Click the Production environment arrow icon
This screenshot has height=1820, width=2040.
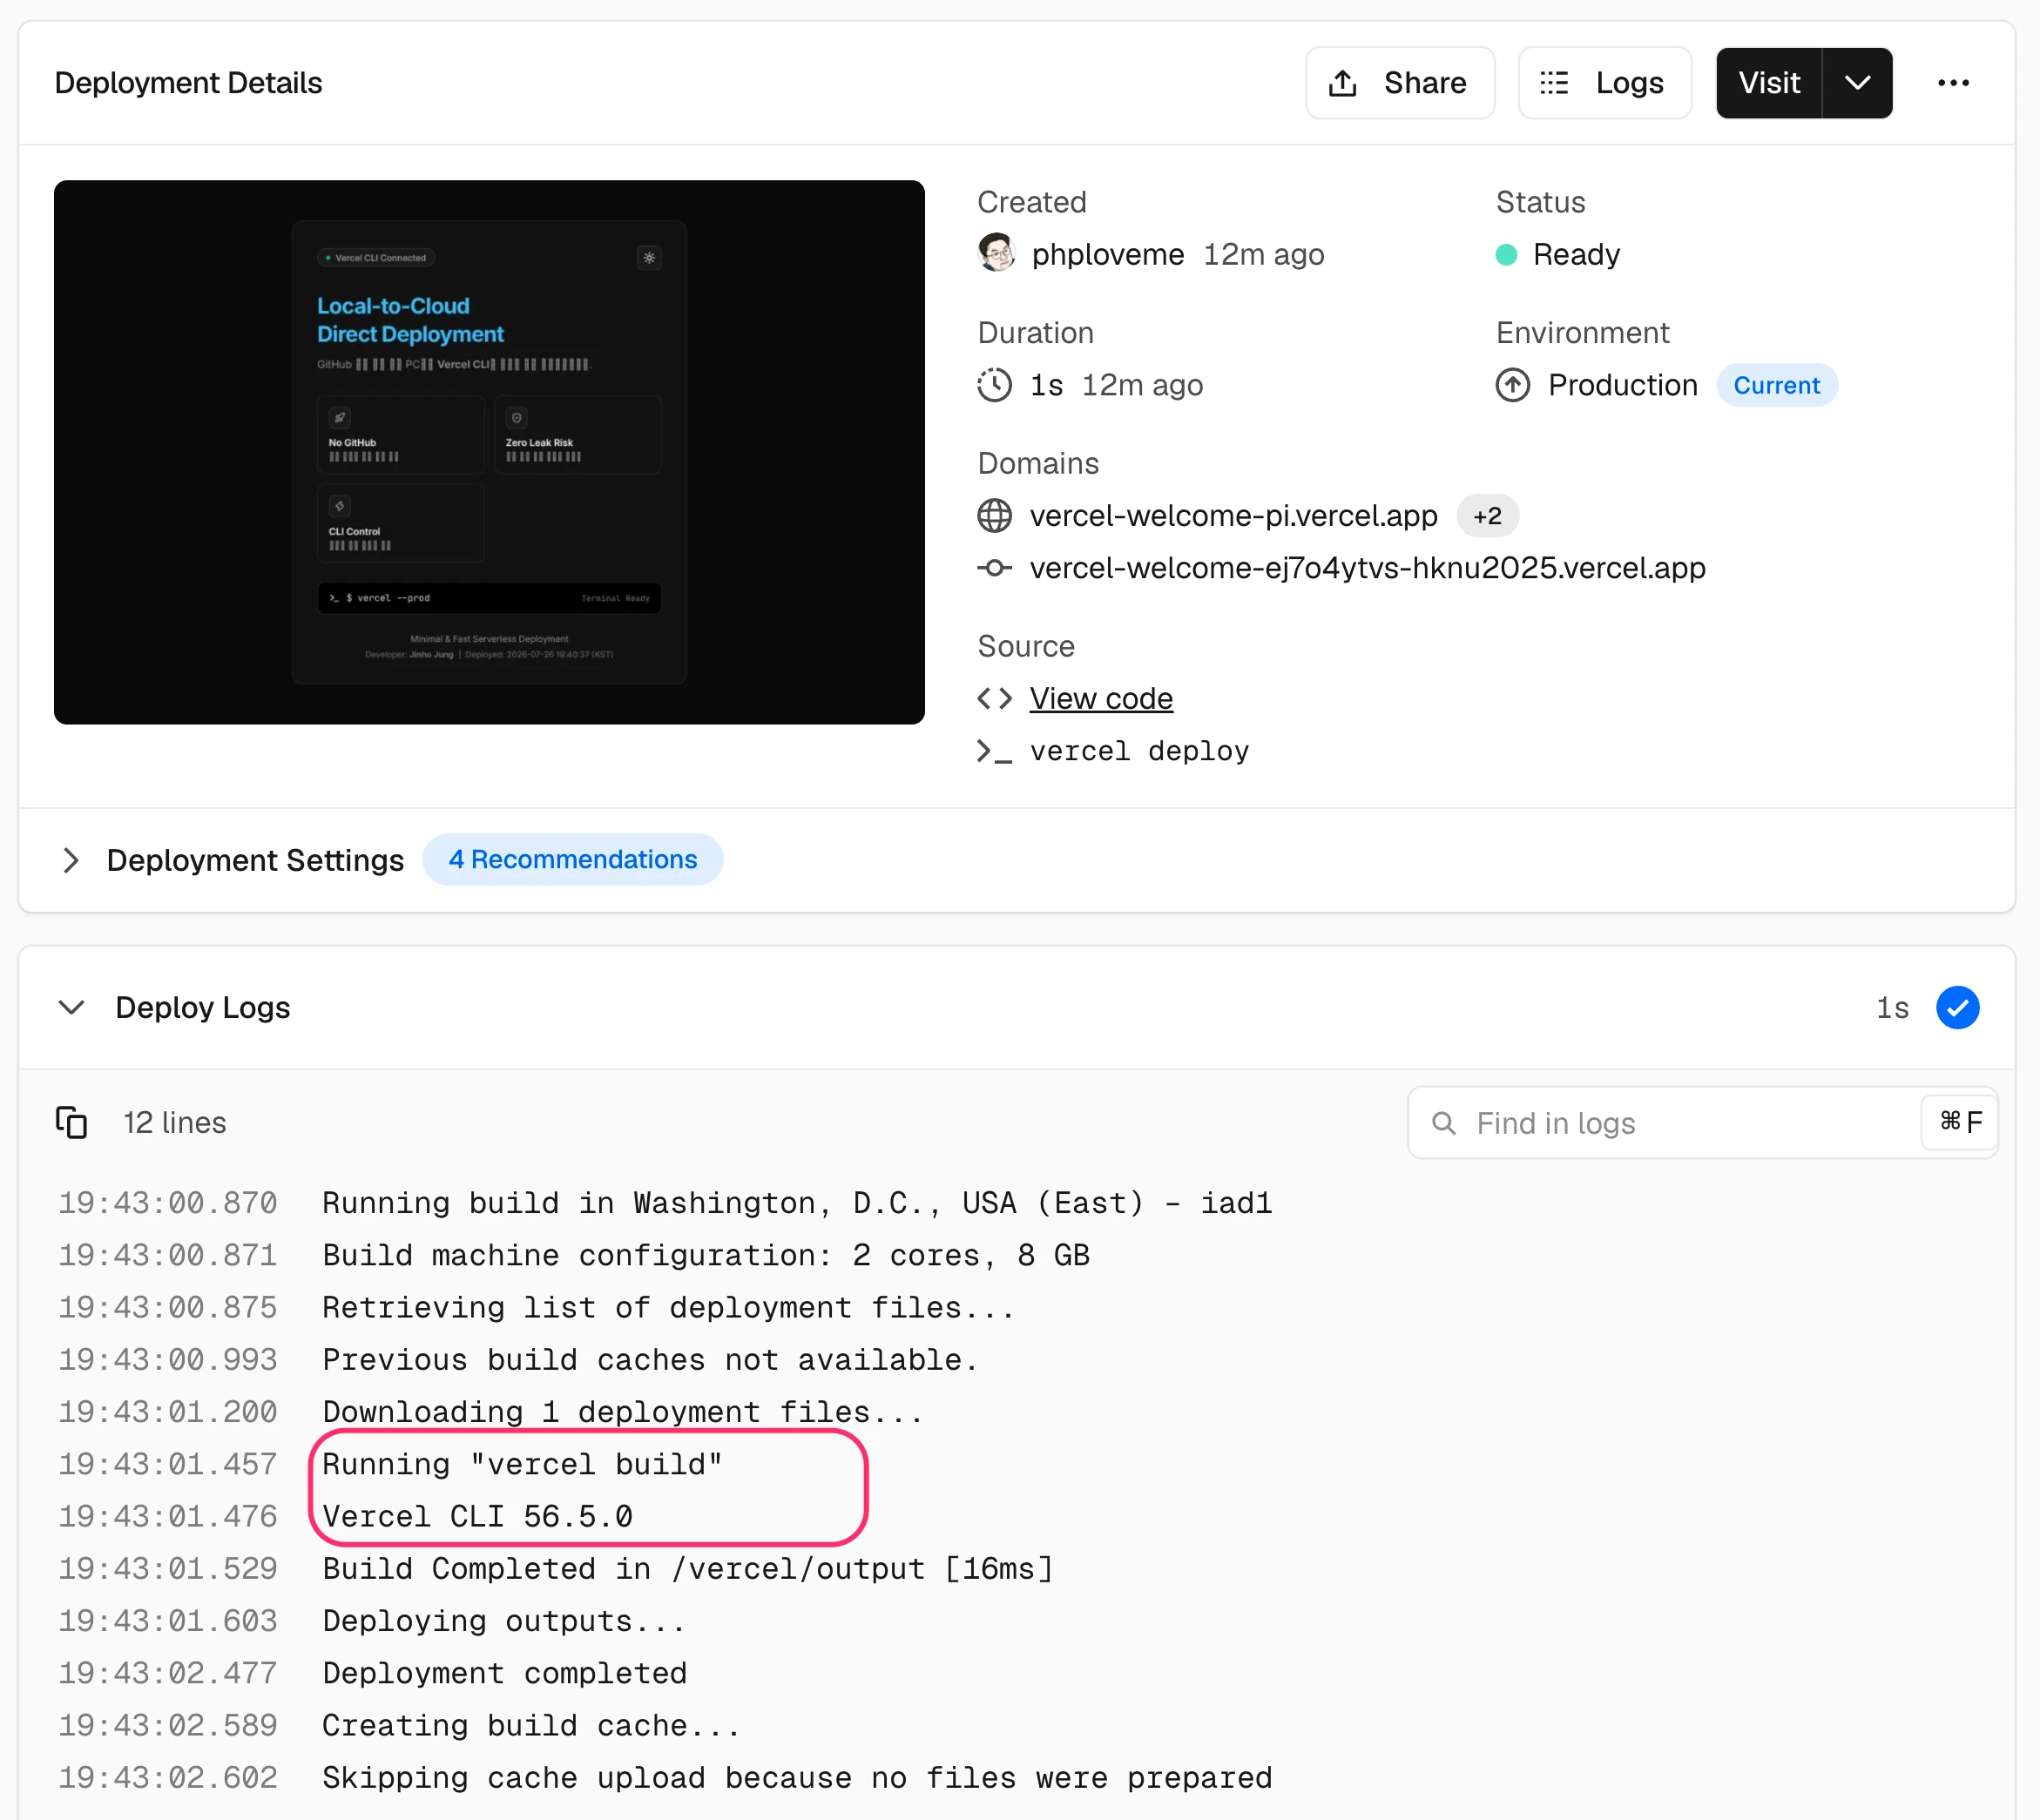click(1513, 385)
